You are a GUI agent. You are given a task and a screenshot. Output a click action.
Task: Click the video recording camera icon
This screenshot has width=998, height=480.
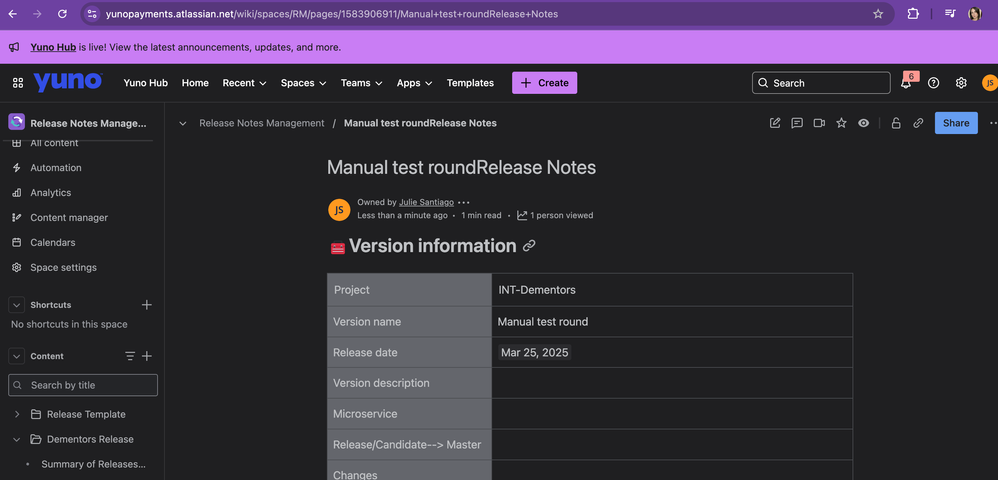click(819, 123)
